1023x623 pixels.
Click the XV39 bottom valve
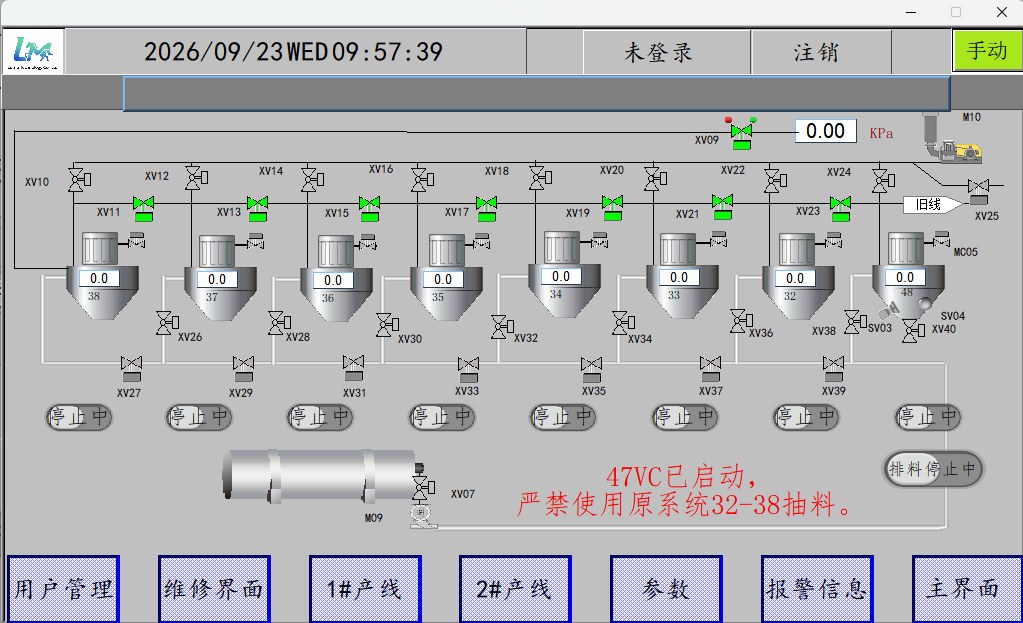coord(833,369)
